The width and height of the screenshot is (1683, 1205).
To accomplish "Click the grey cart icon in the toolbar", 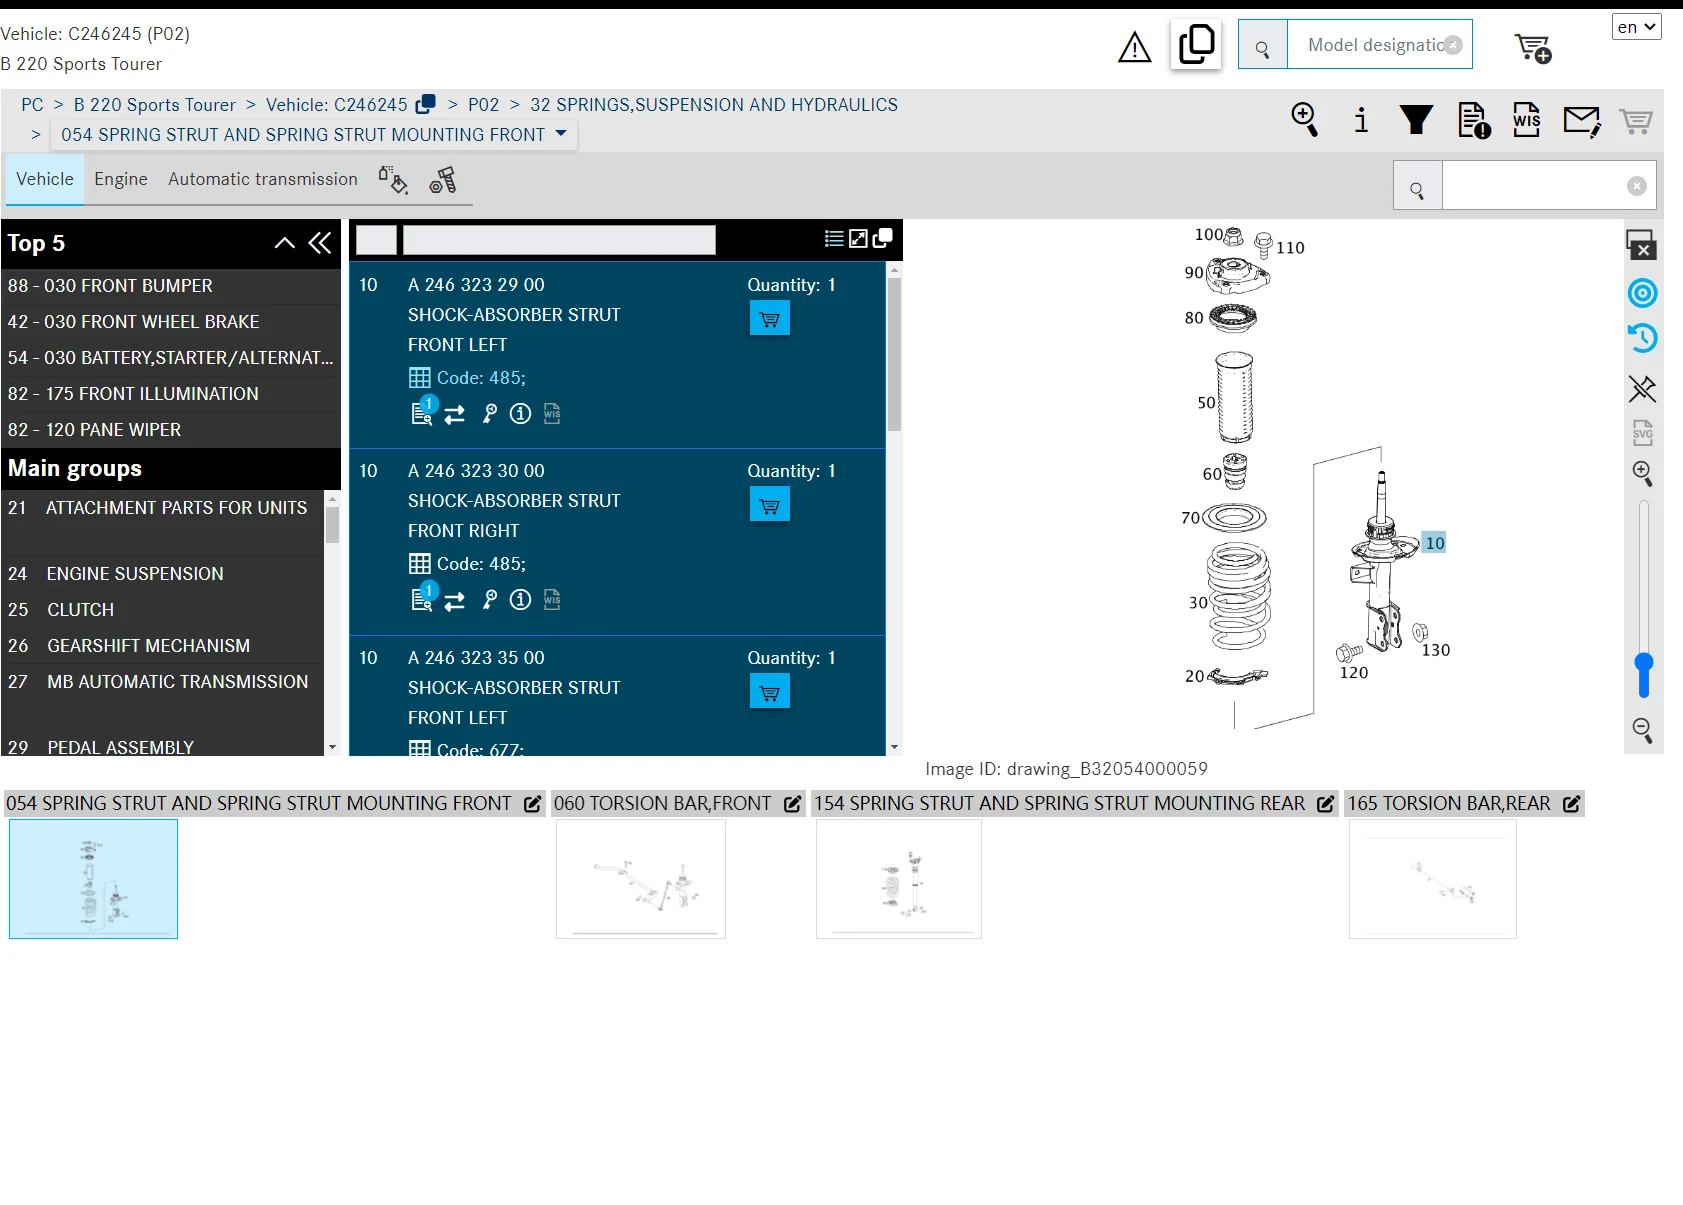I will tap(1636, 121).
